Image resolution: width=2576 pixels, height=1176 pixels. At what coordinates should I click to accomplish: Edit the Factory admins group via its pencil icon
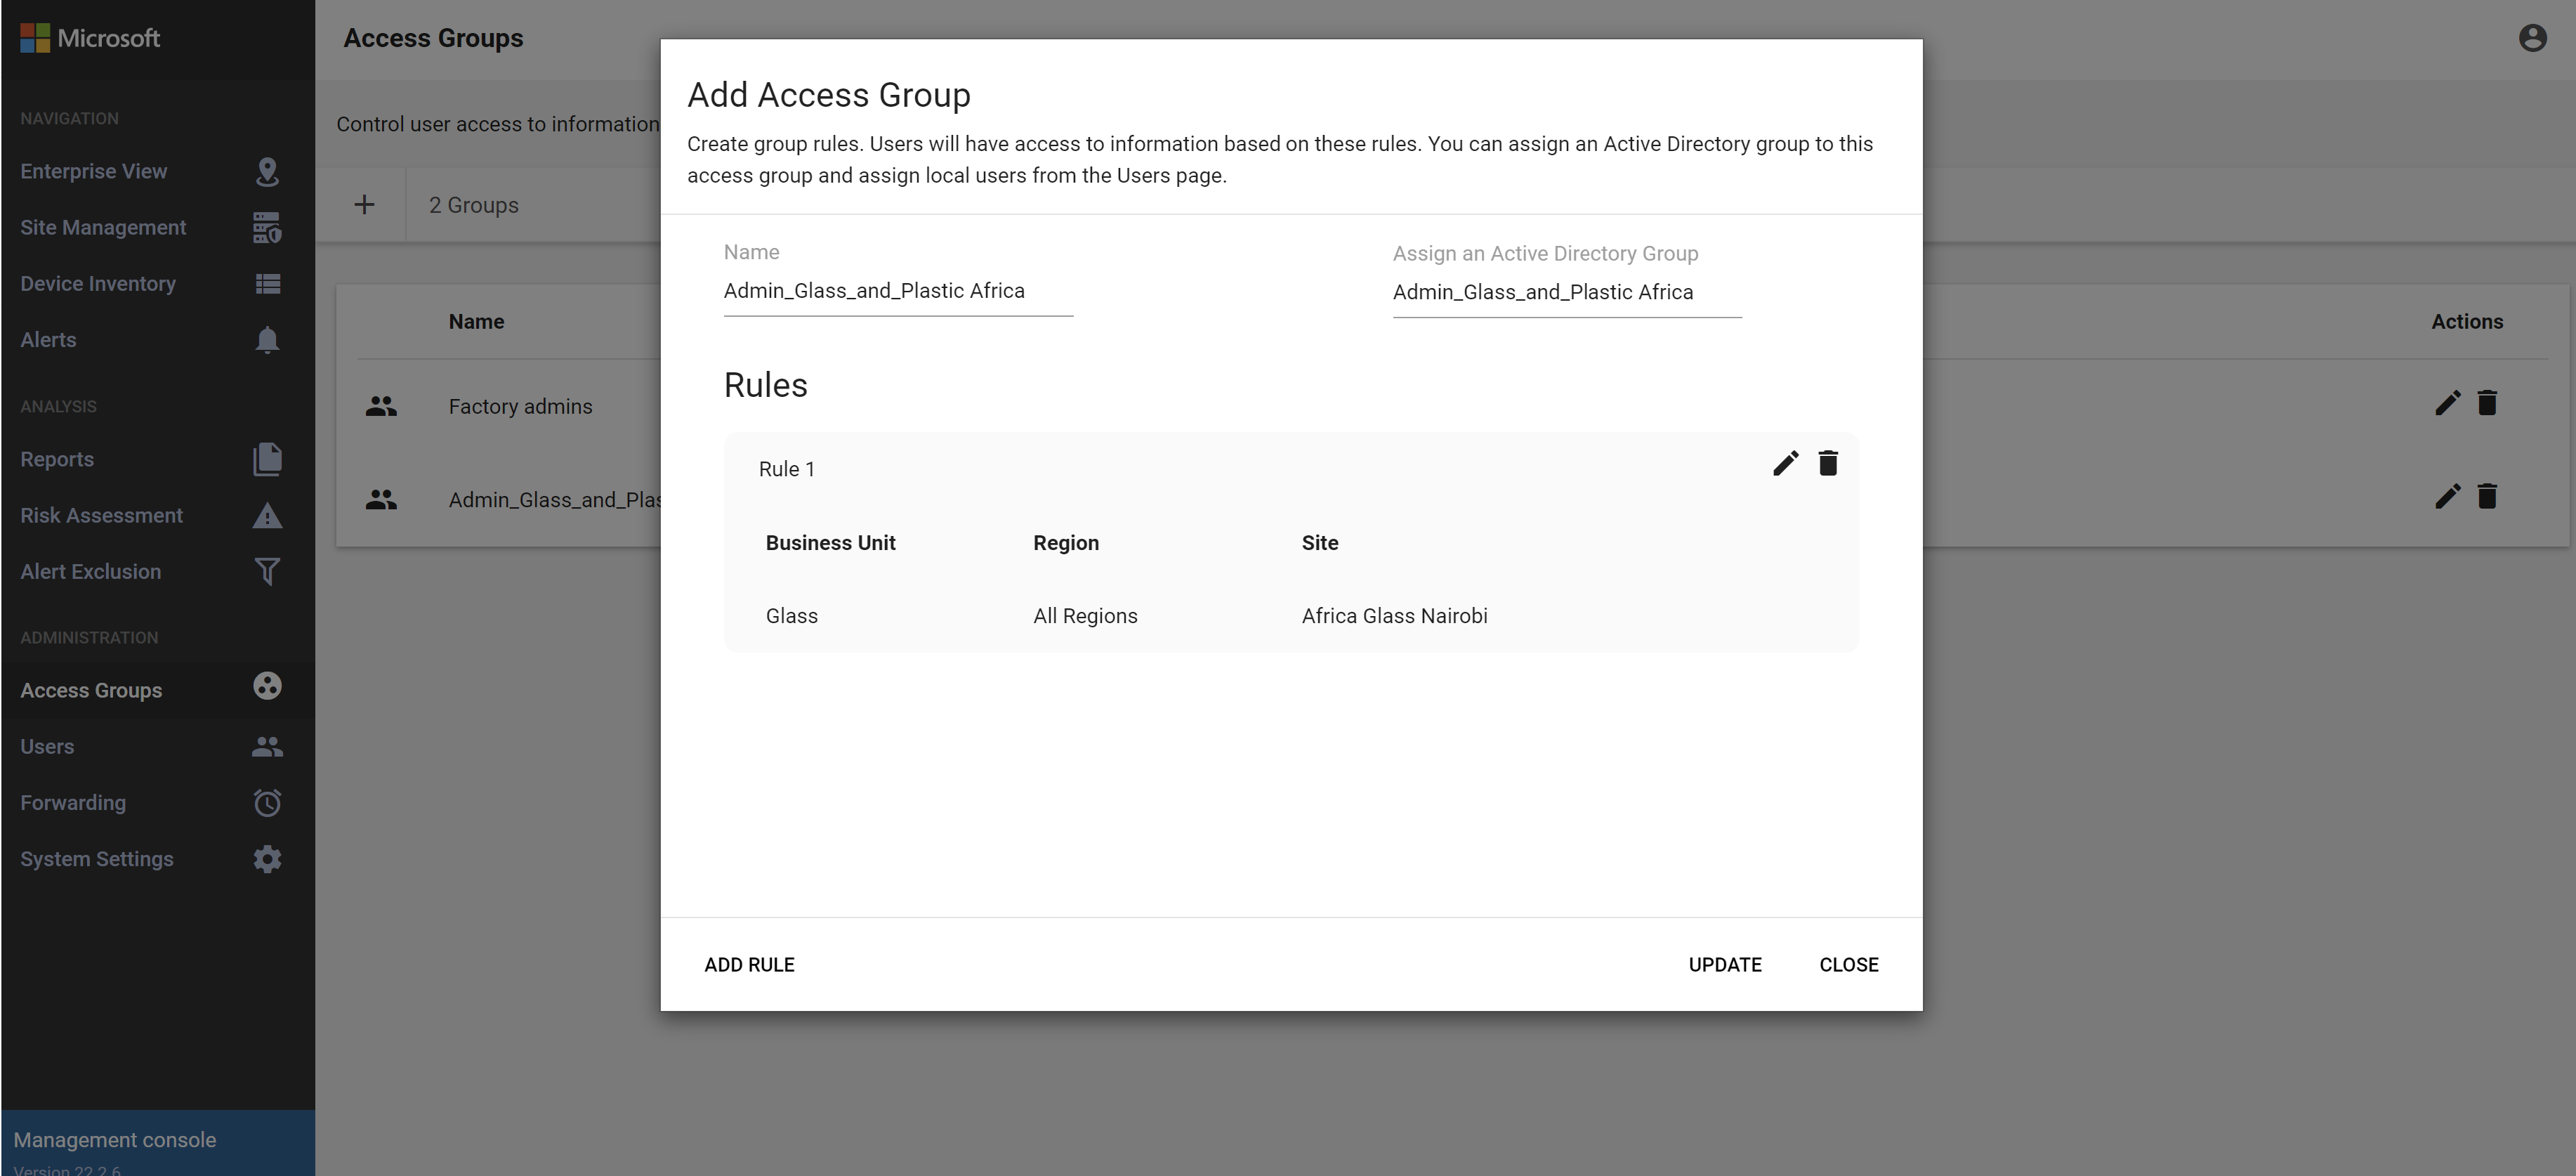point(2448,403)
